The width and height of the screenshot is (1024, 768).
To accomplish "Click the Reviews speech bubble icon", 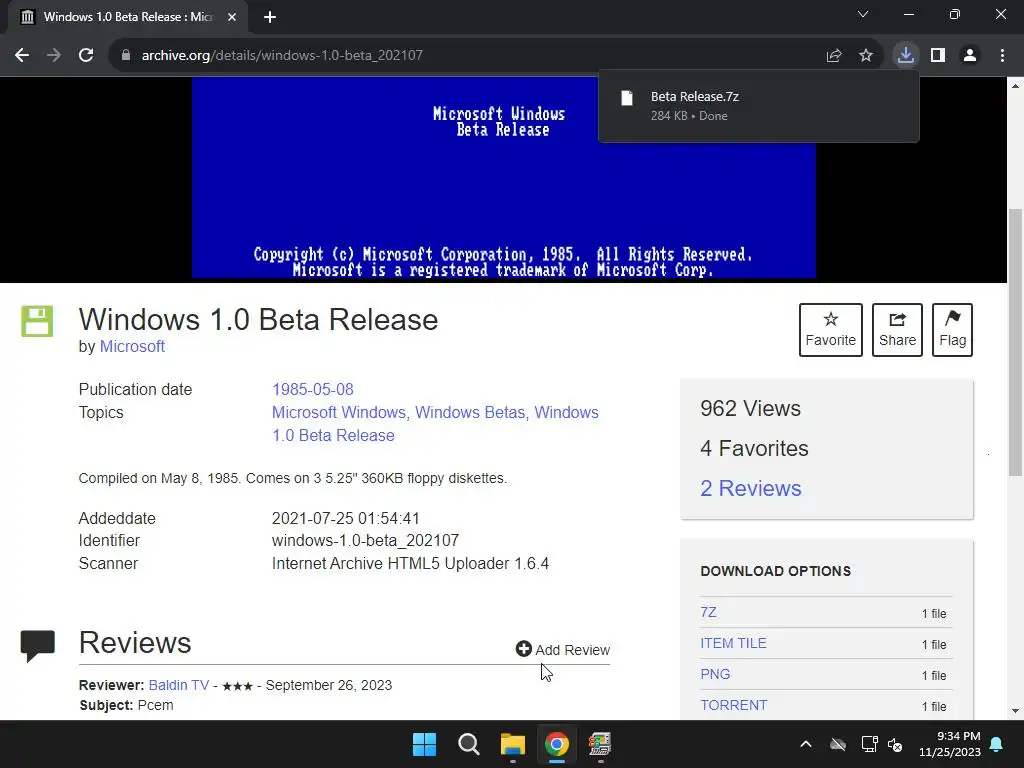I will point(38,645).
